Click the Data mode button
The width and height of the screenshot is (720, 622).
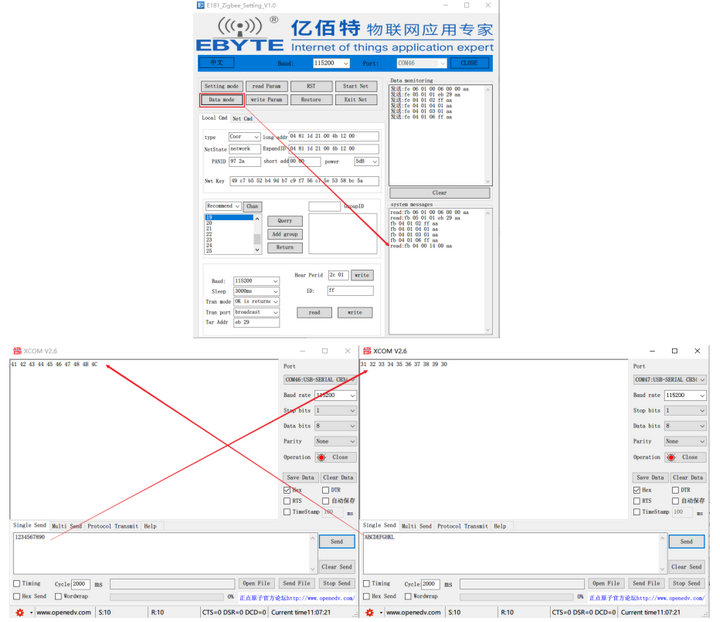(221, 100)
